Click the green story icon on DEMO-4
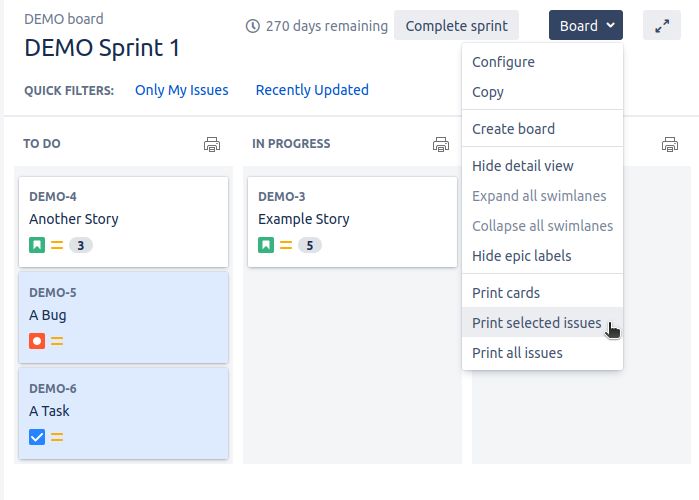 (x=37, y=245)
